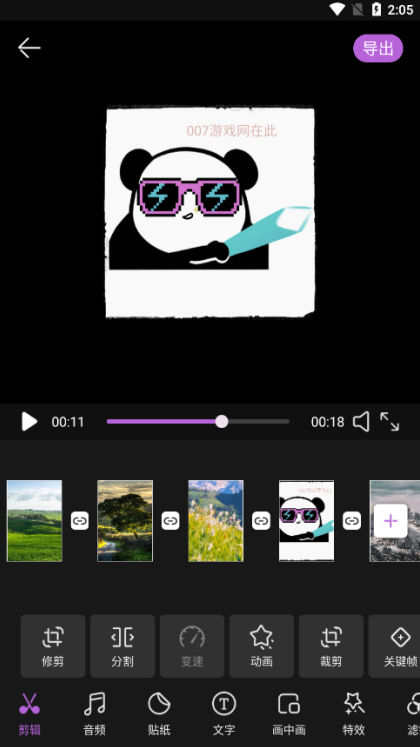Choose the 分割 split tool
The height and width of the screenshot is (747, 420).
coord(122,646)
